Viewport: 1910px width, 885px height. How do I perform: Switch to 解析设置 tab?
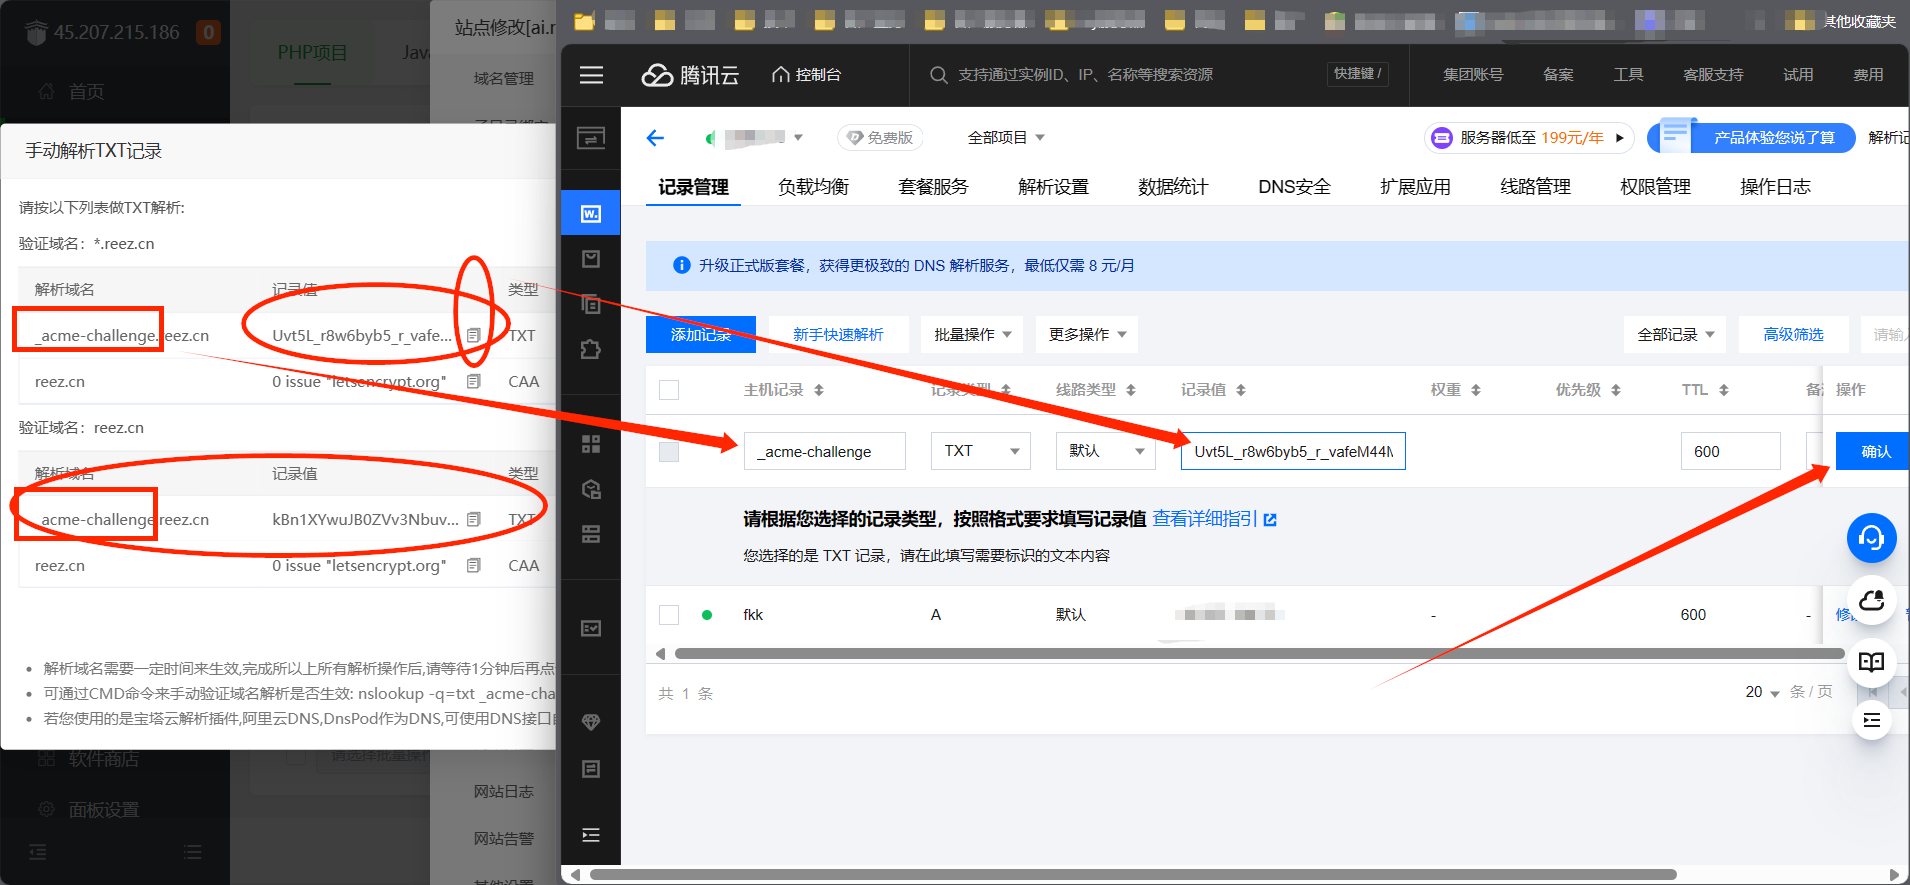[x=1053, y=187]
